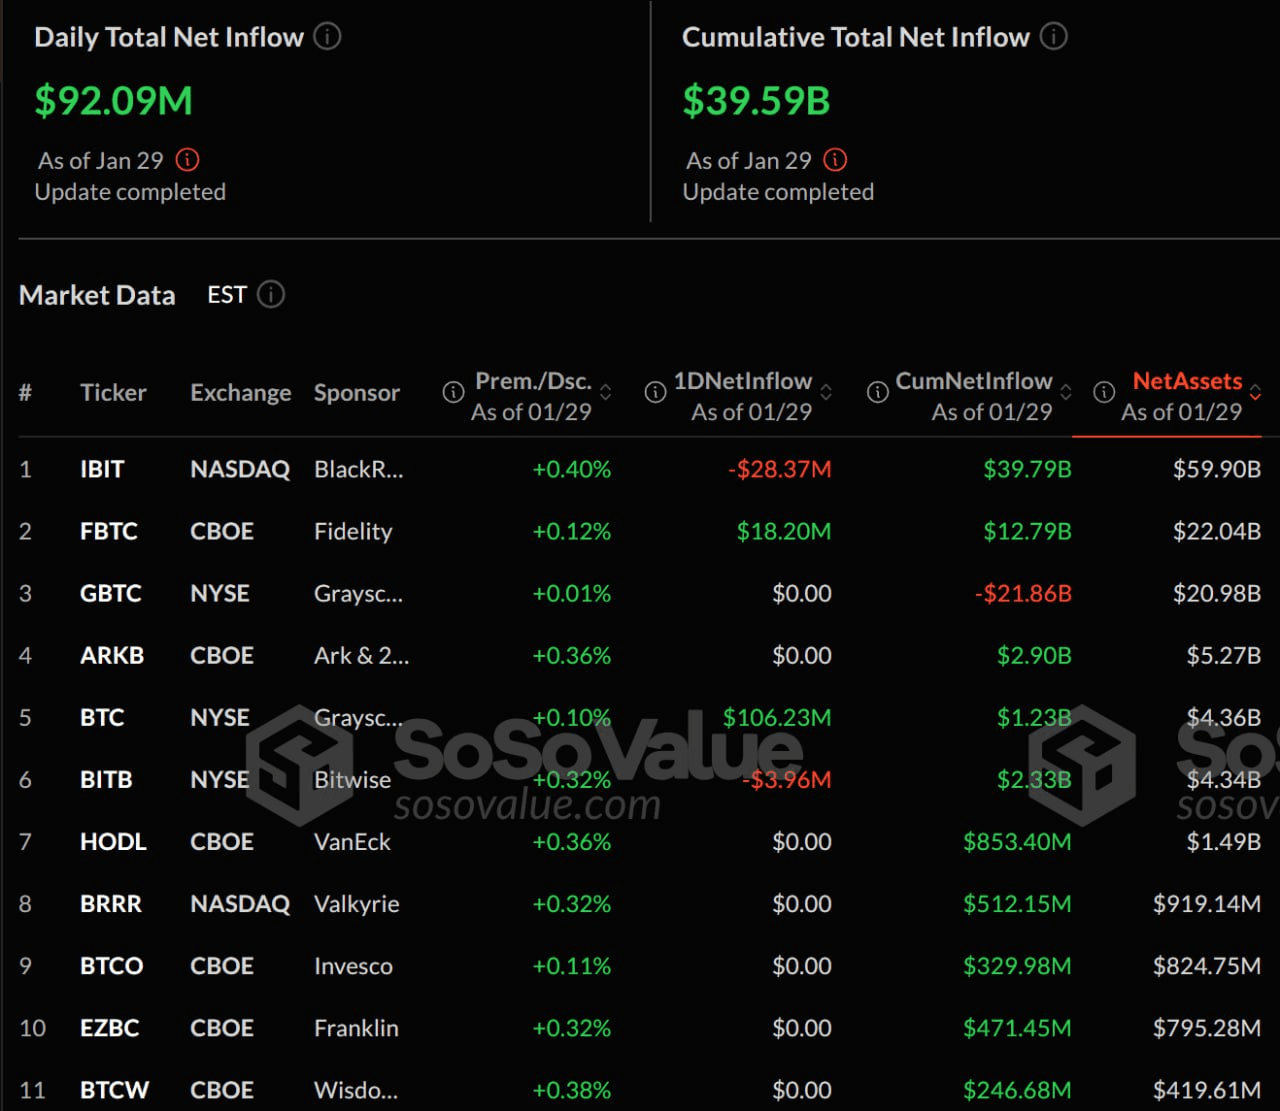Select the BTCW ticker

tap(114, 1089)
